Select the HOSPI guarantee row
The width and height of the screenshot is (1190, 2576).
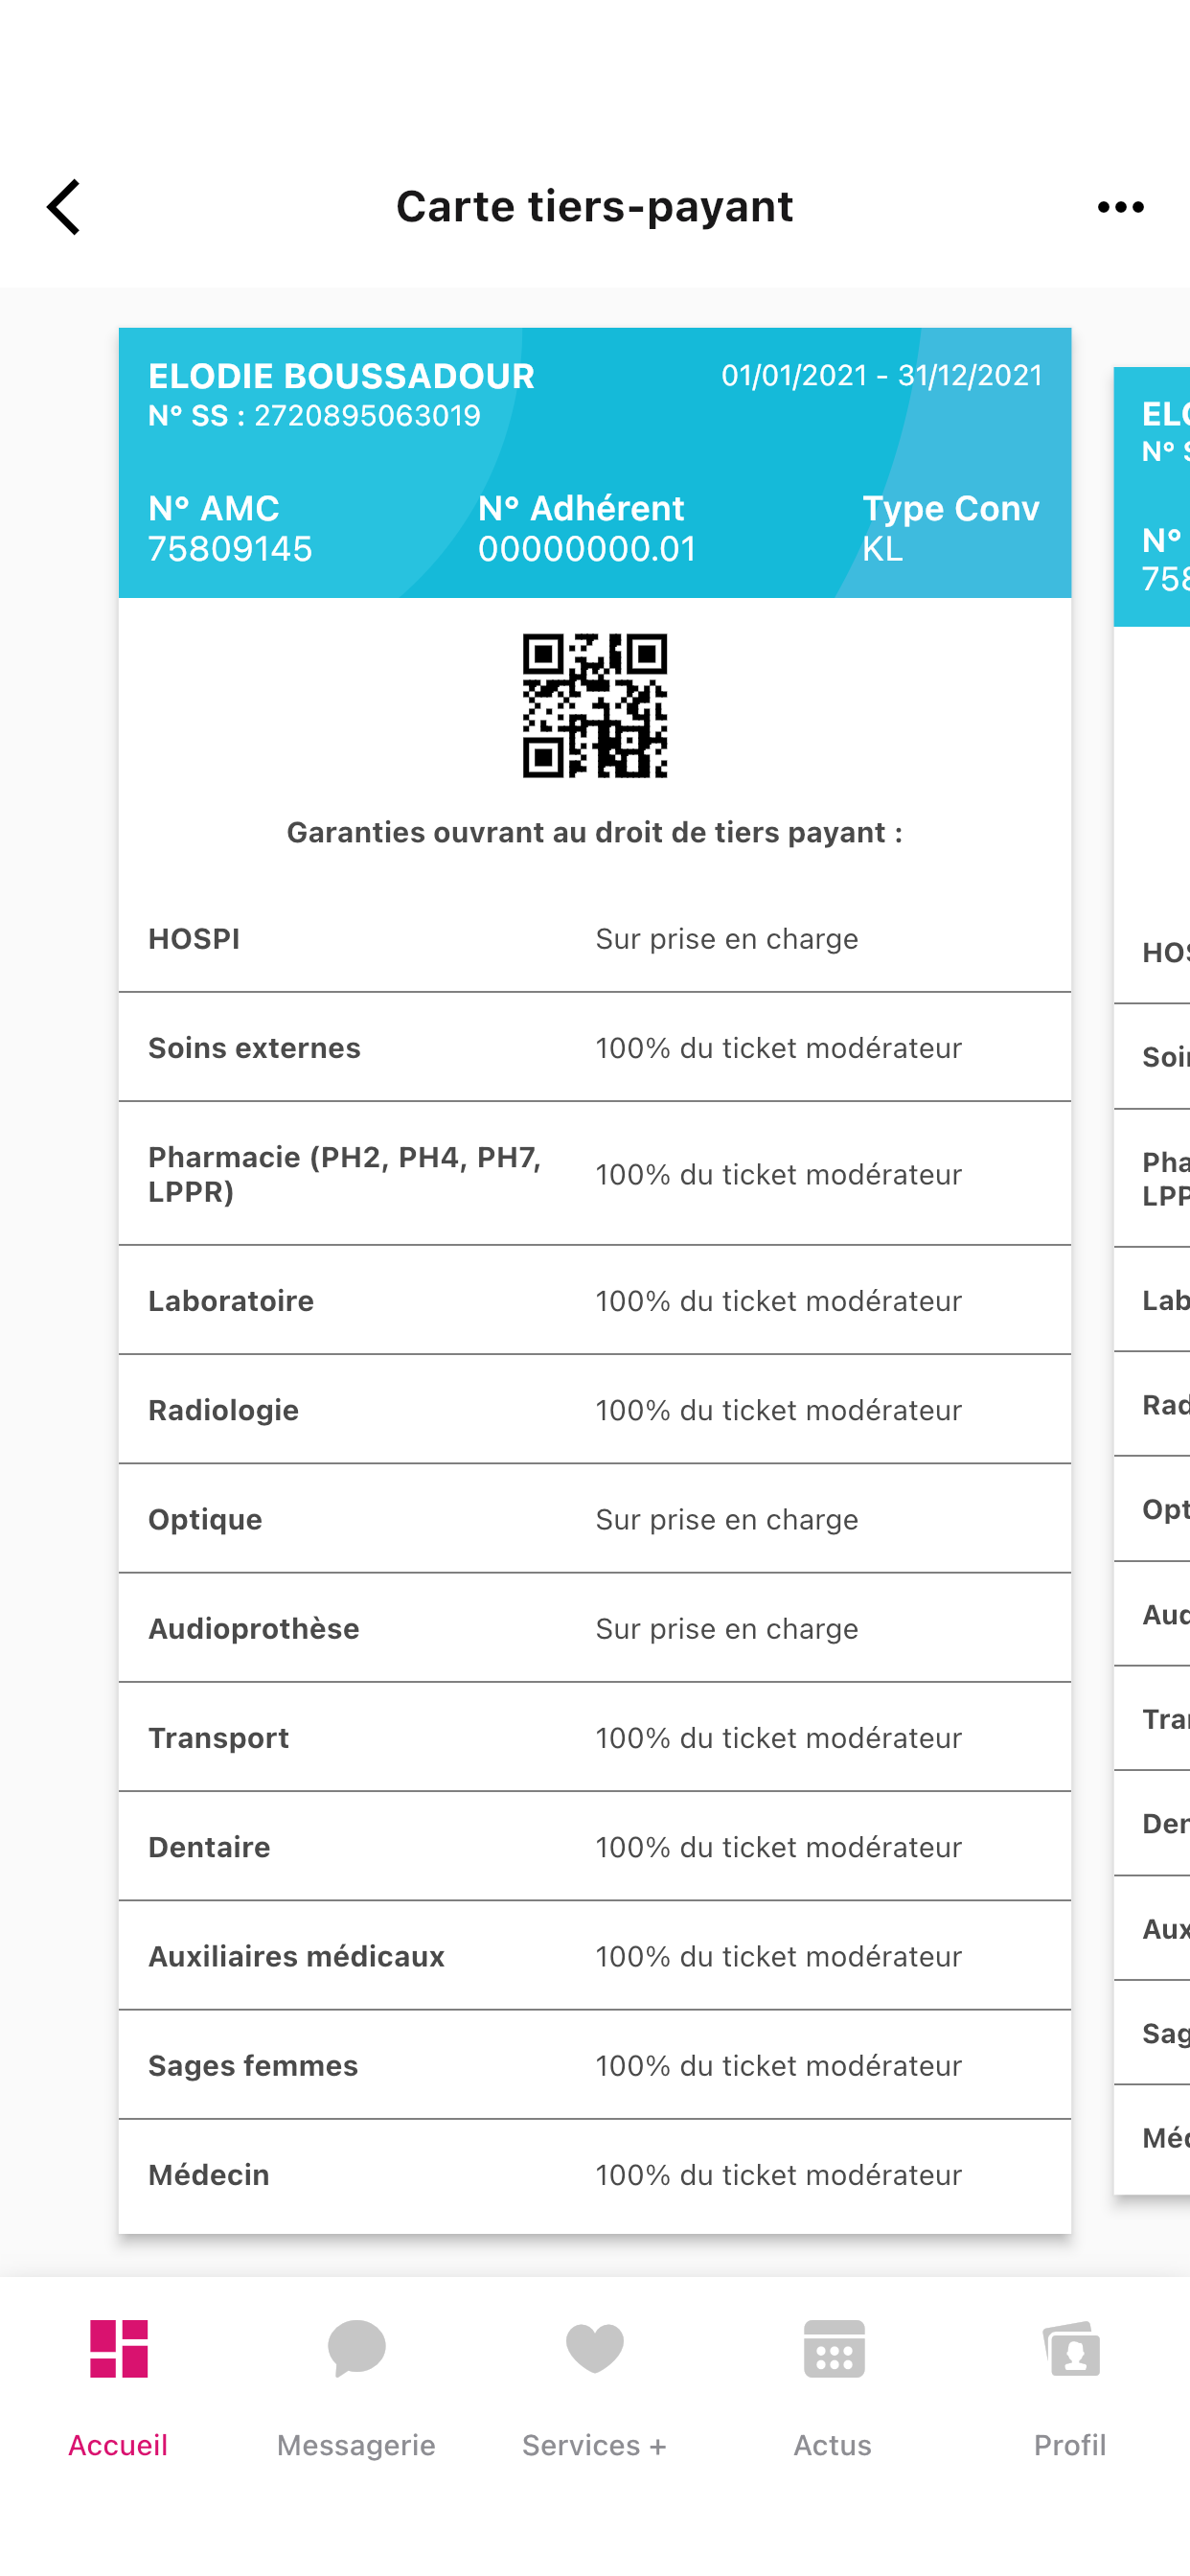595,939
